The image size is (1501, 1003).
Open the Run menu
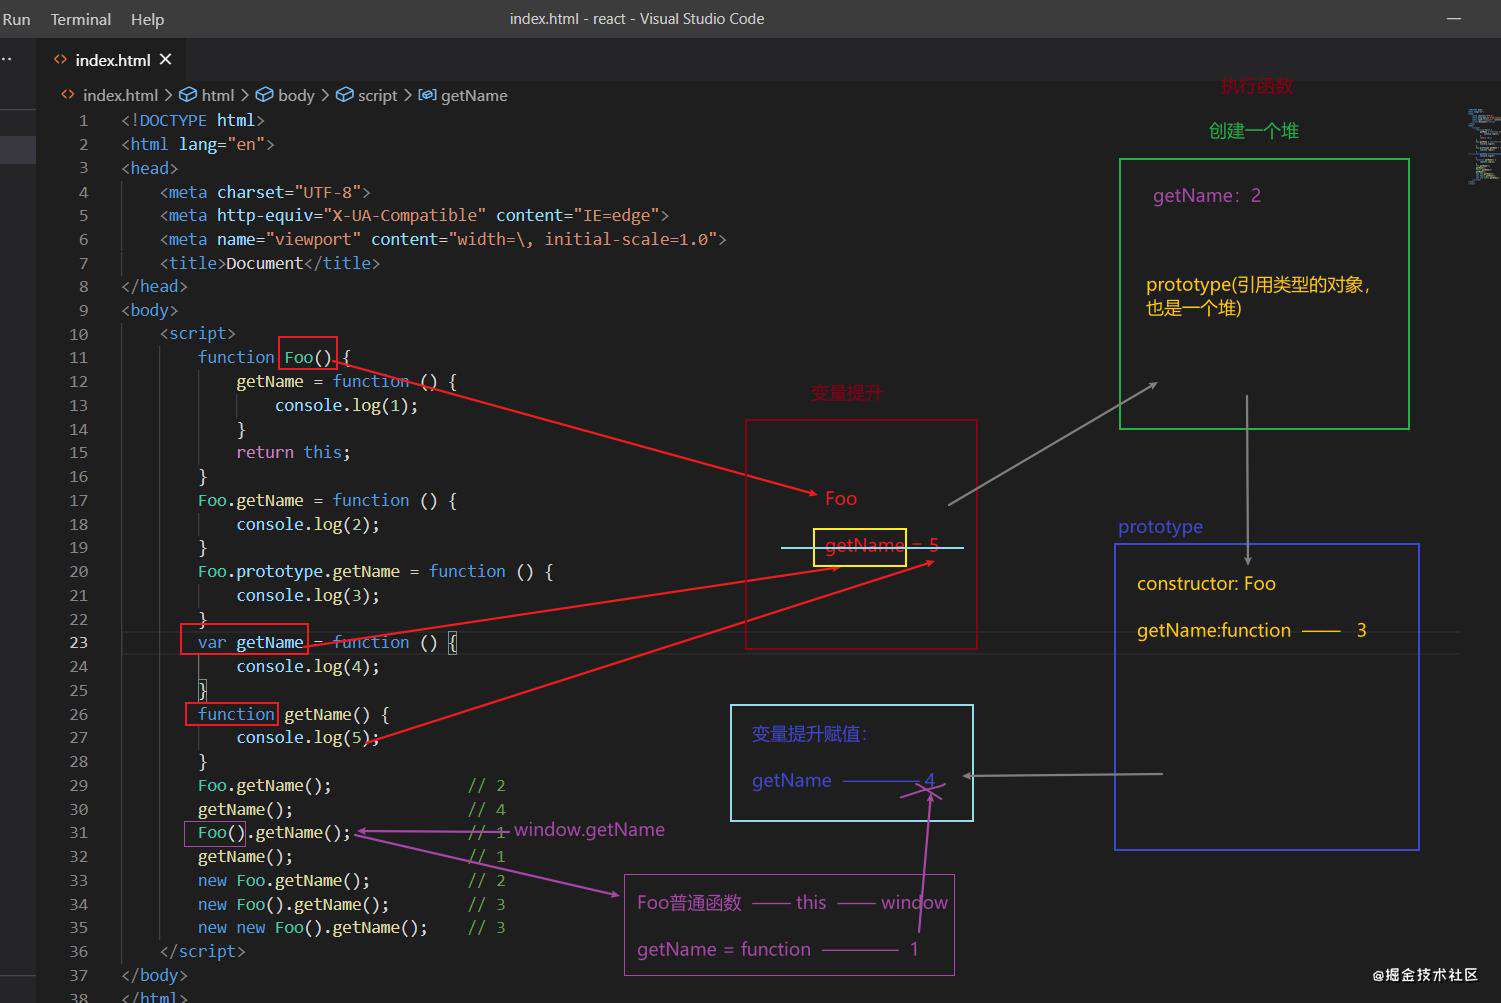[x=16, y=19]
